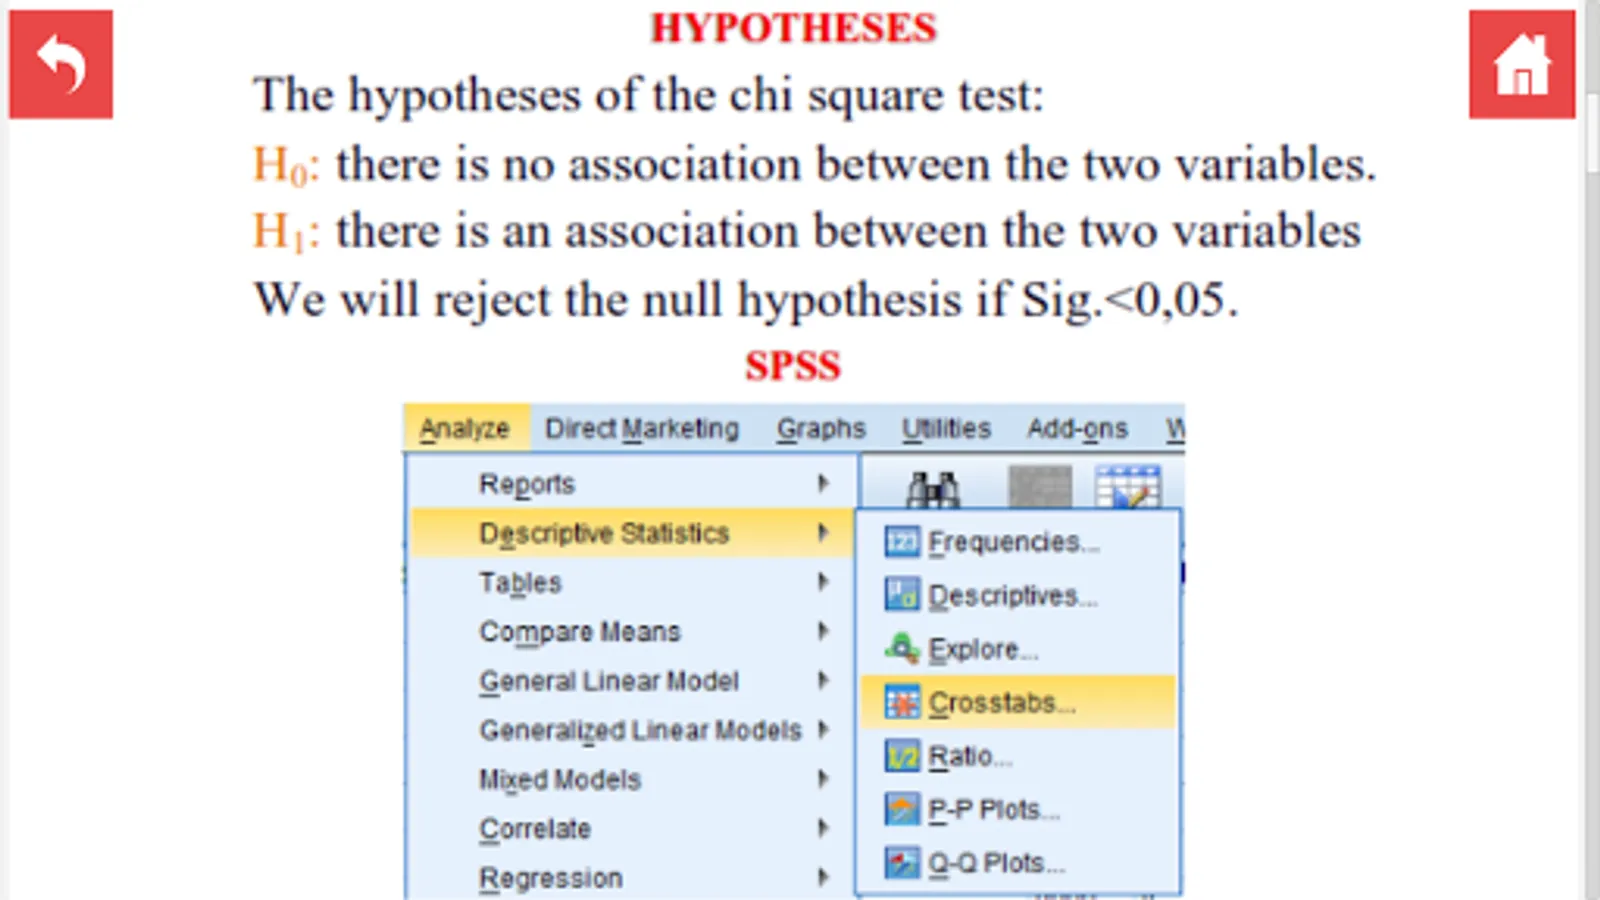Choose Frequencies... from the submenu
The height and width of the screenshot is (900, 1600).
tap(1018, 542)
